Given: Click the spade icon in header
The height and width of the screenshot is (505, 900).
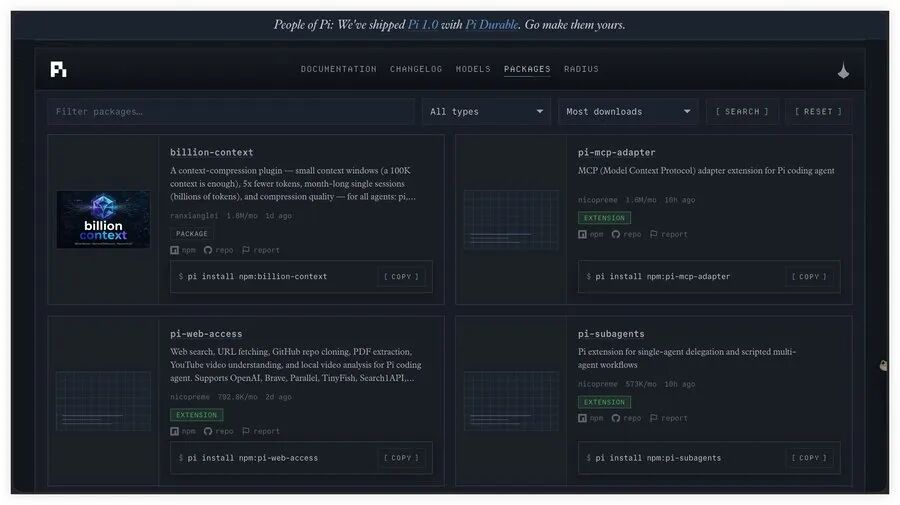Looking at the screenshot, I should click(x=843, y=71).
